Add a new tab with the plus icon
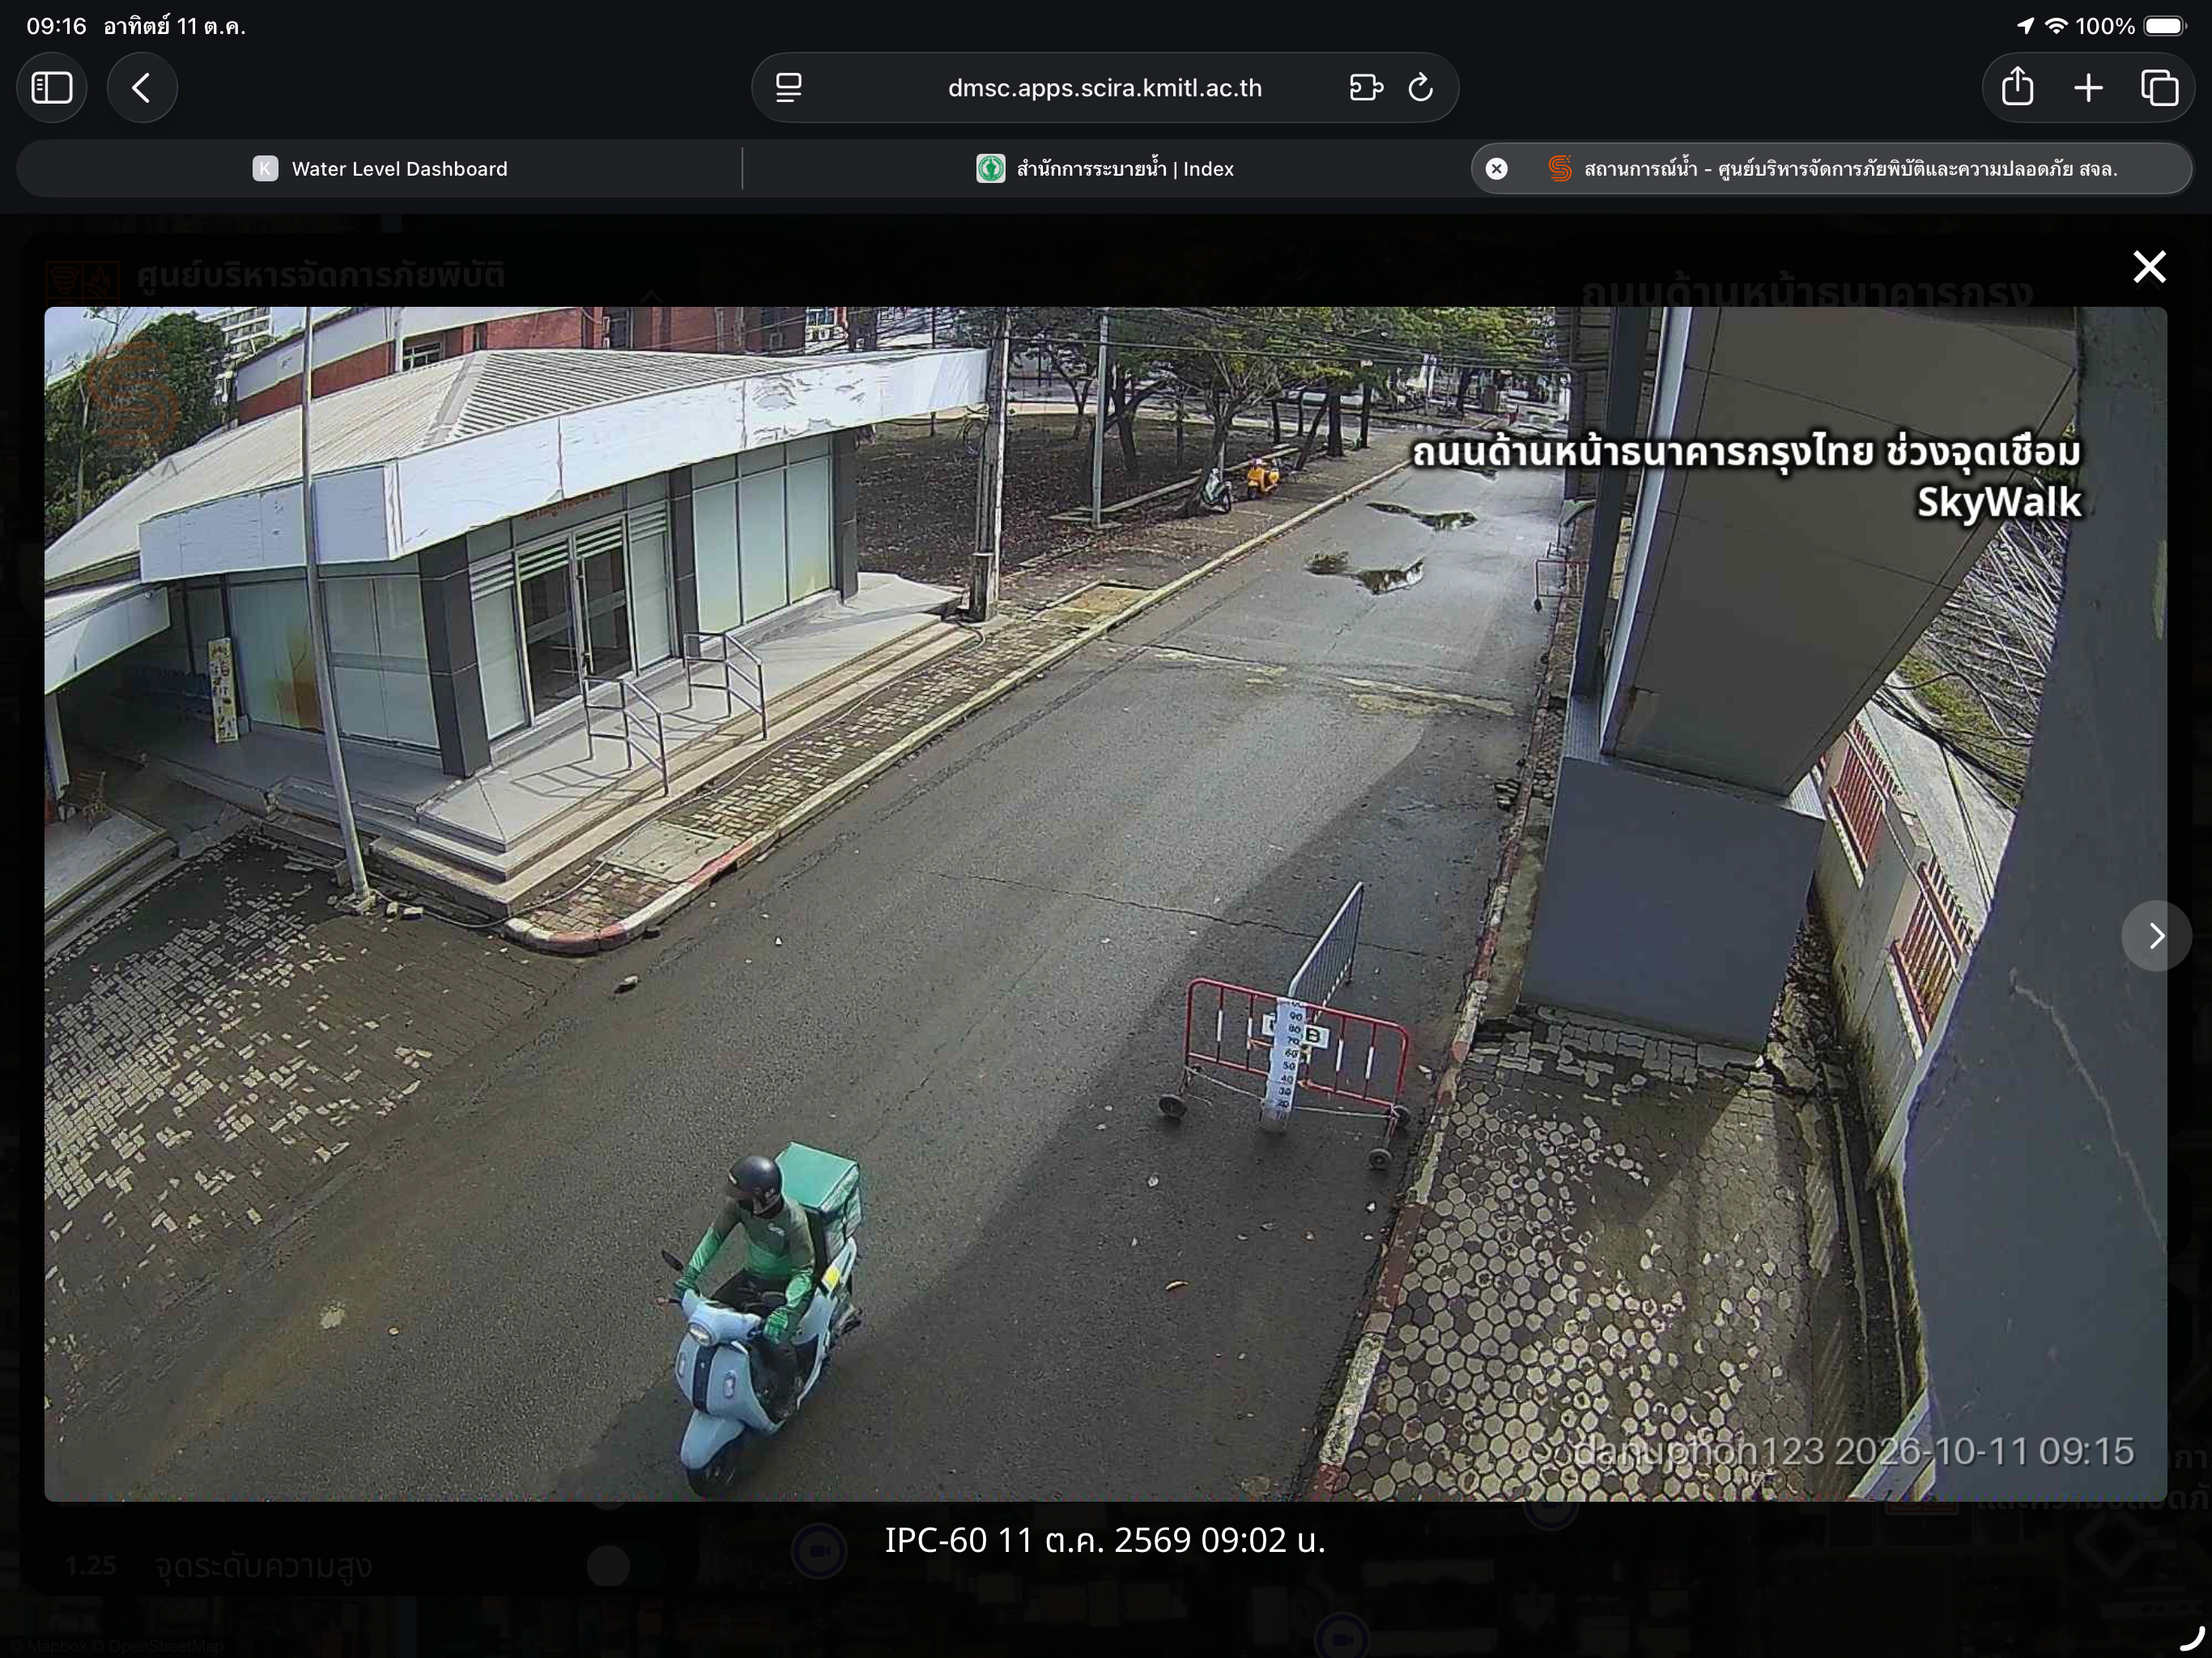This screenshot has height=1658, width=2212. tap(2088, 88)
